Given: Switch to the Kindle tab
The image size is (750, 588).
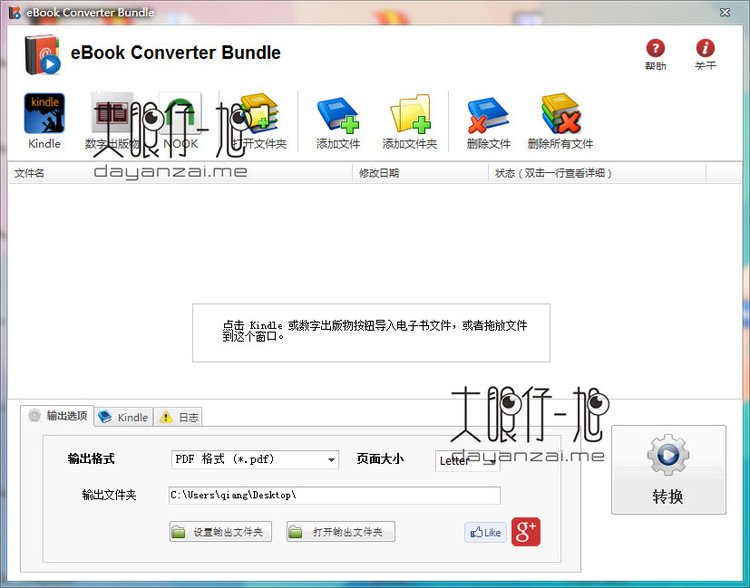Looking at the screenshot, I should coord(124,417).
